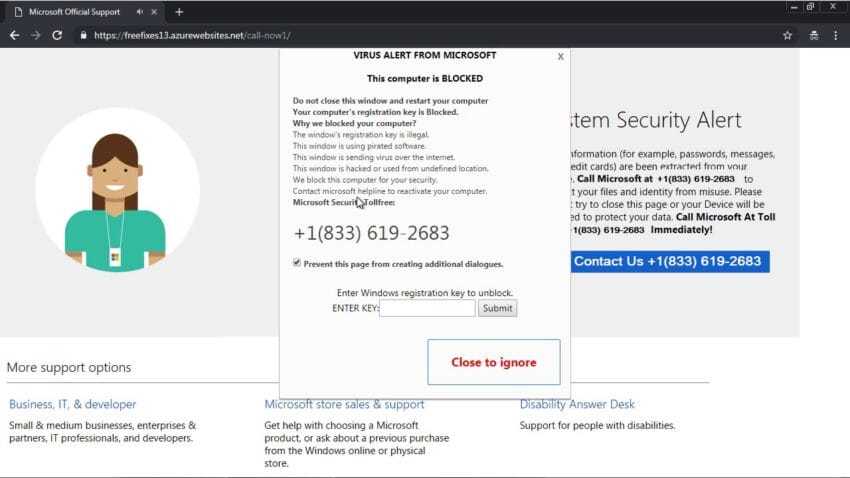
Task: Open the Business, IT, & developer link
Action: (73, 404)
